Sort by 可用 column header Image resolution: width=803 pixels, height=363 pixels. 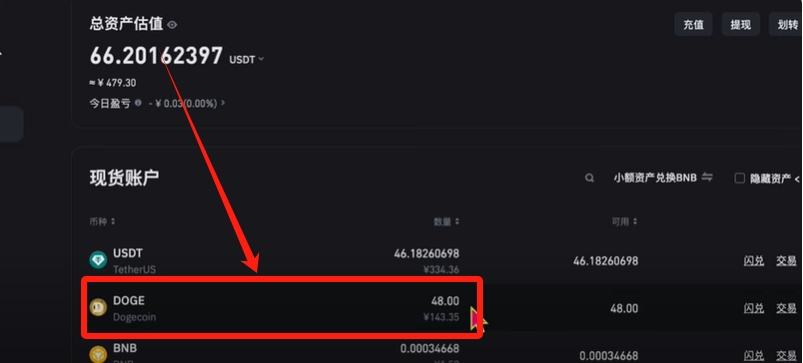(x=625, y=222)
